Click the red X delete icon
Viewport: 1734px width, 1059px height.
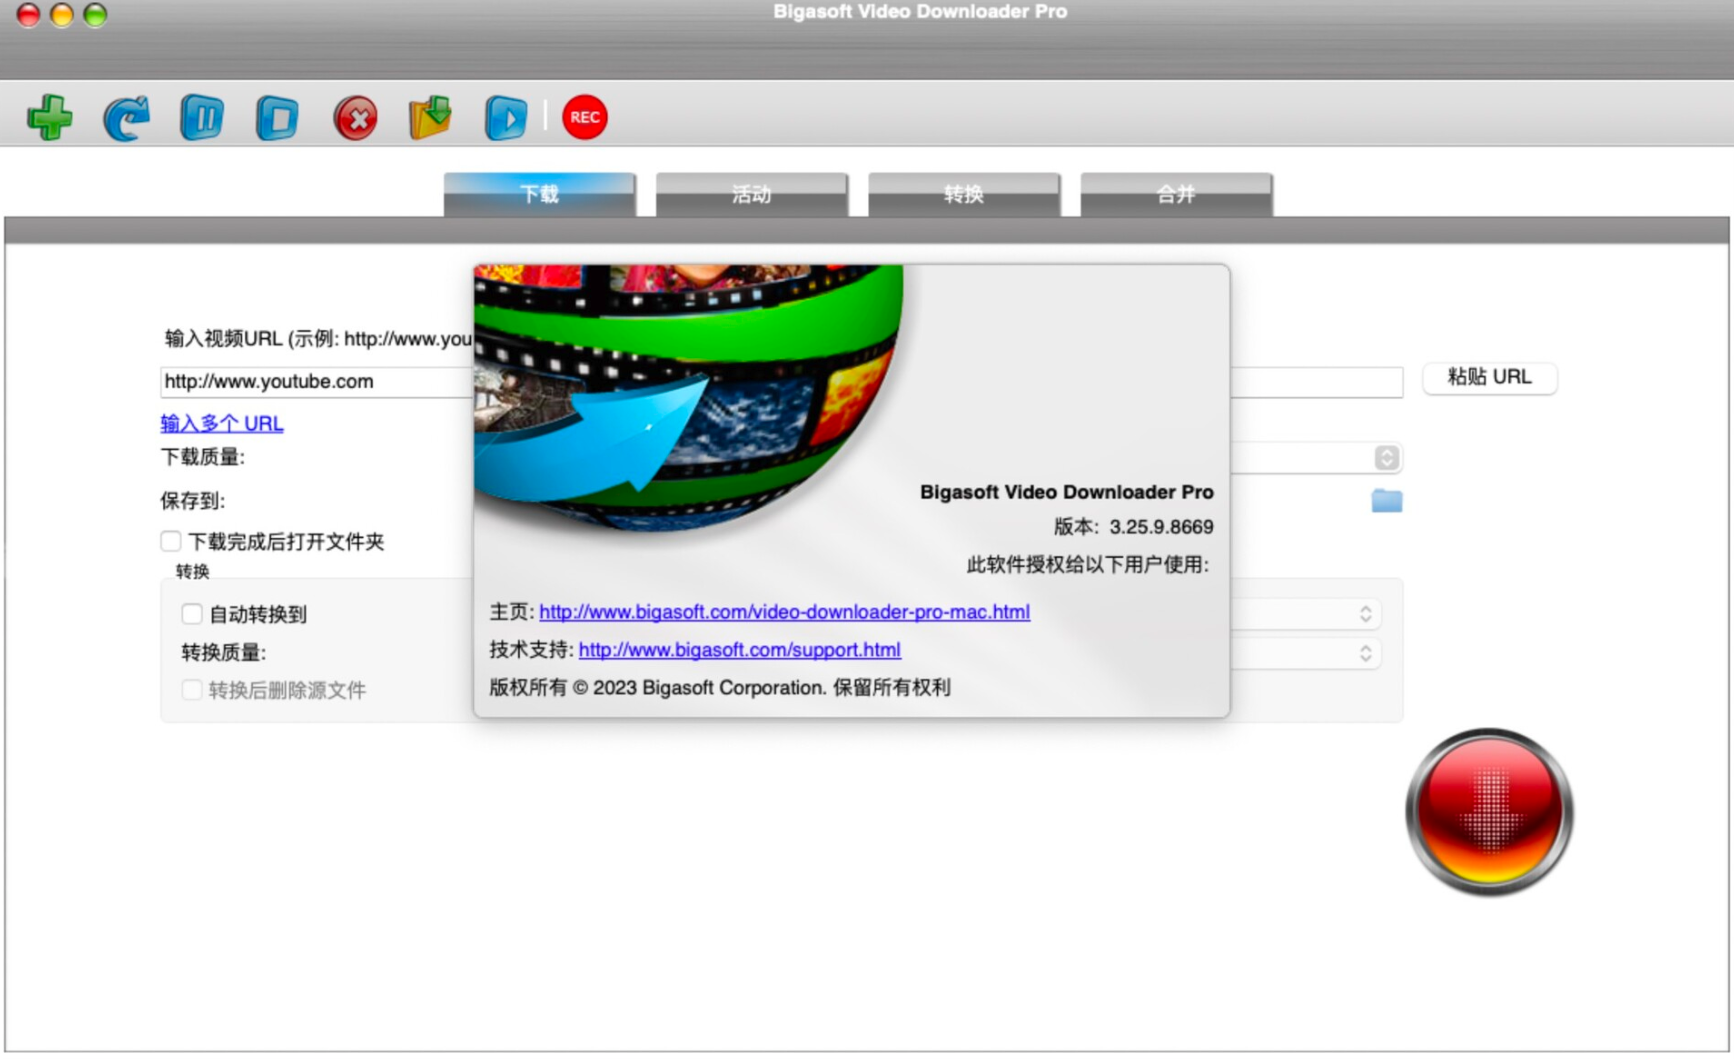click(x=355, y=118)
